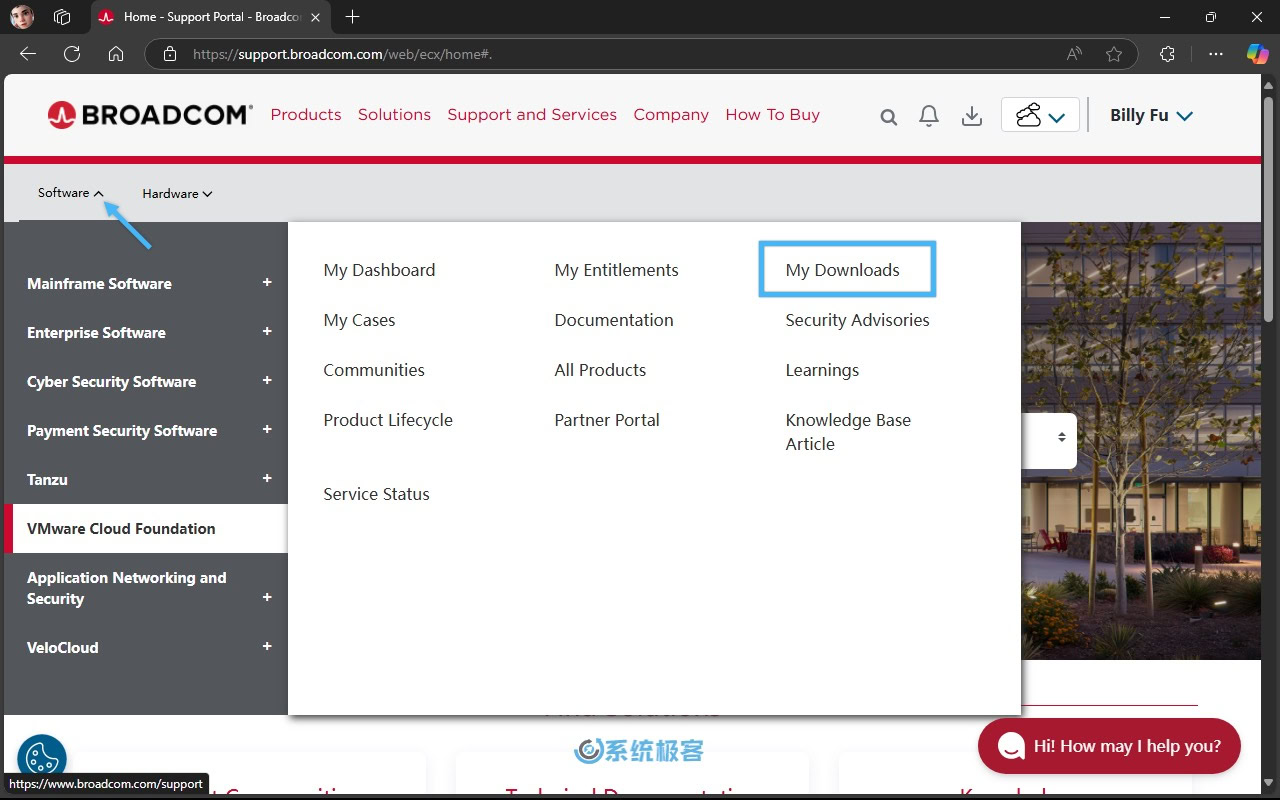The height and width of the screenshot is (800, 1280).
Task: Open the Company nav menu
Action: point(671,114)
